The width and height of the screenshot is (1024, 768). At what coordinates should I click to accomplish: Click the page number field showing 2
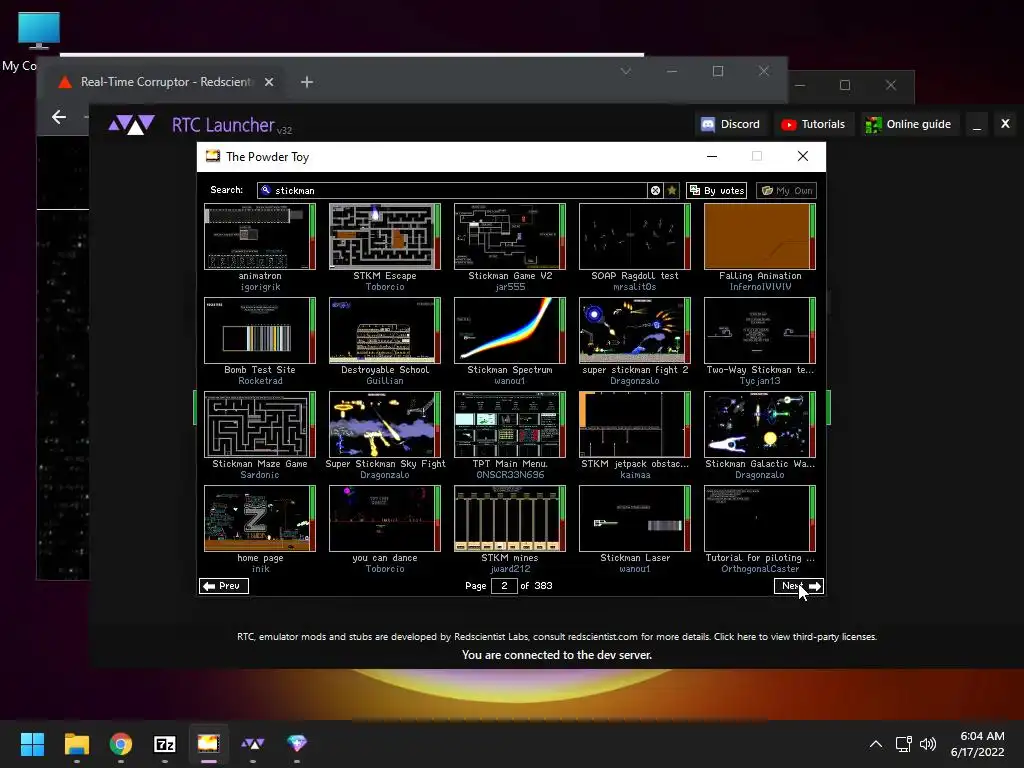point(504,586)
